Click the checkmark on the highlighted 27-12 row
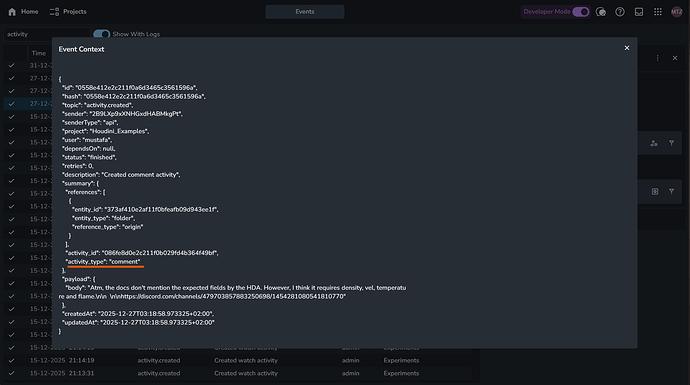 (x=11, y=104)
